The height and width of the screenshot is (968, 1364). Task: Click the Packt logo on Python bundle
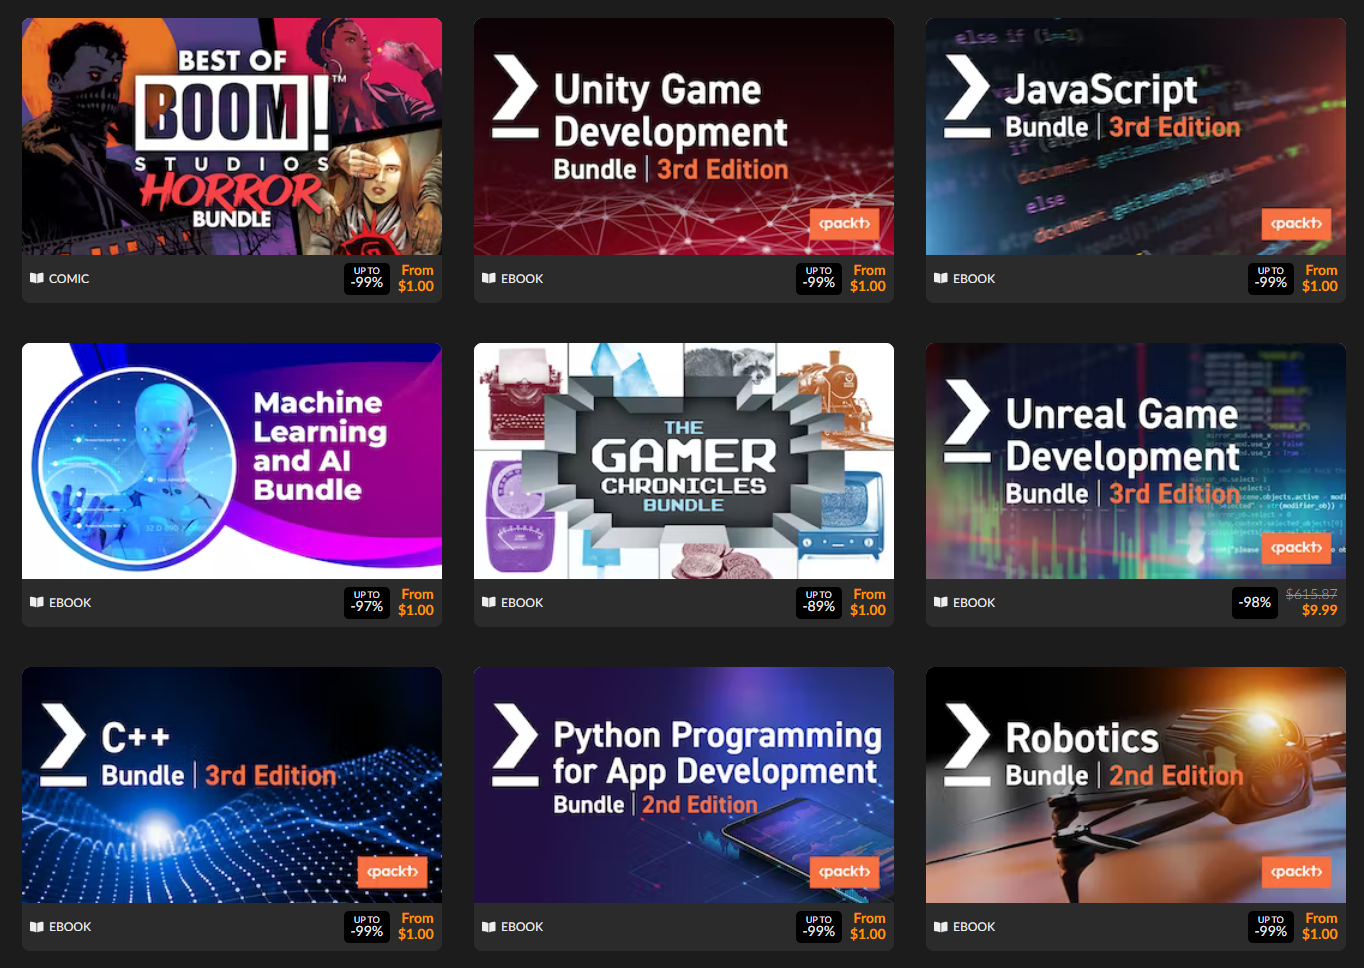tap(845, 871)
